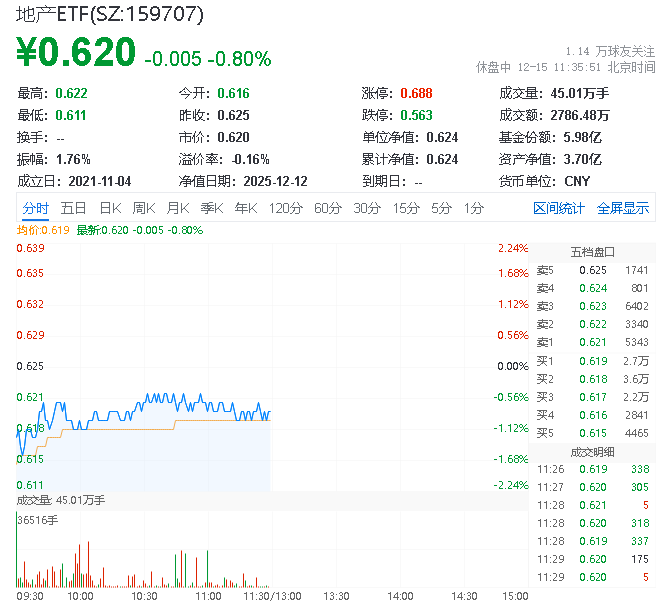Open the 季K quarterly tab
This screenshot has width=656, height=615.
click(x=212, y=208)
